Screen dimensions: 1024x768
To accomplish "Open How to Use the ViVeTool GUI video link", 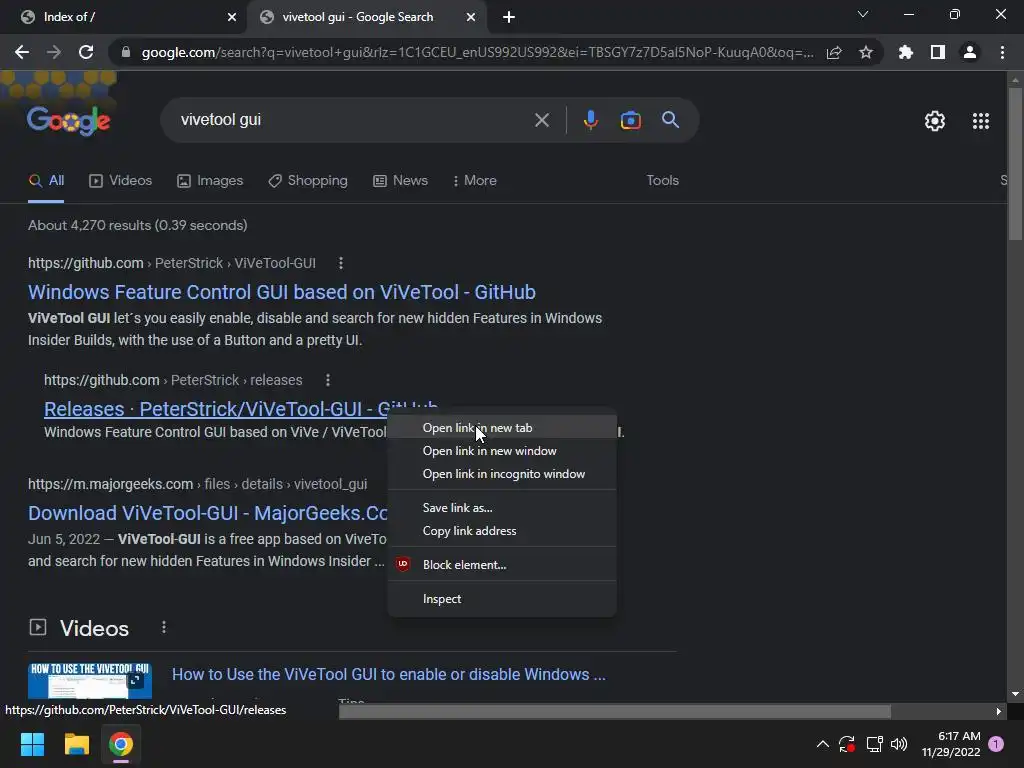I will (389, 675).
